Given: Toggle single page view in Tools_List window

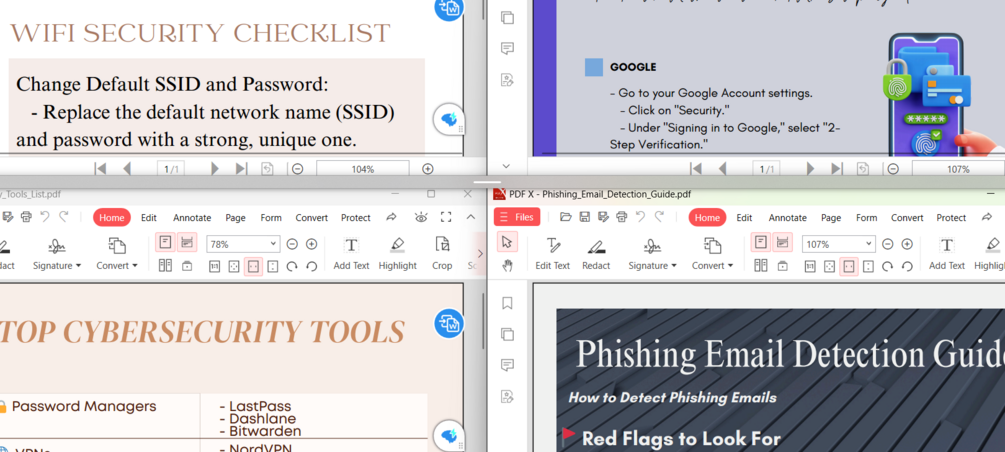Looking at the screenshot, I should (165, 242).
